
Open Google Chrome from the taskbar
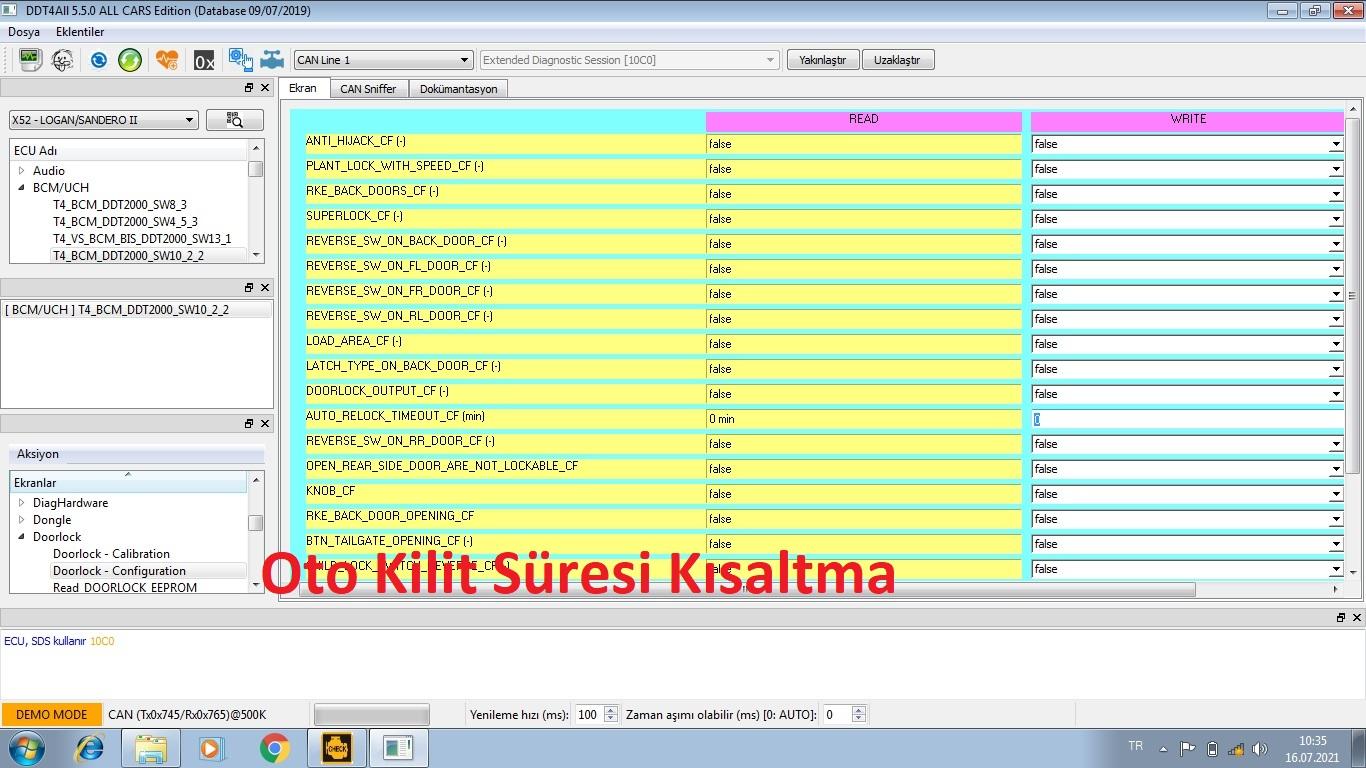click(274, 748)
